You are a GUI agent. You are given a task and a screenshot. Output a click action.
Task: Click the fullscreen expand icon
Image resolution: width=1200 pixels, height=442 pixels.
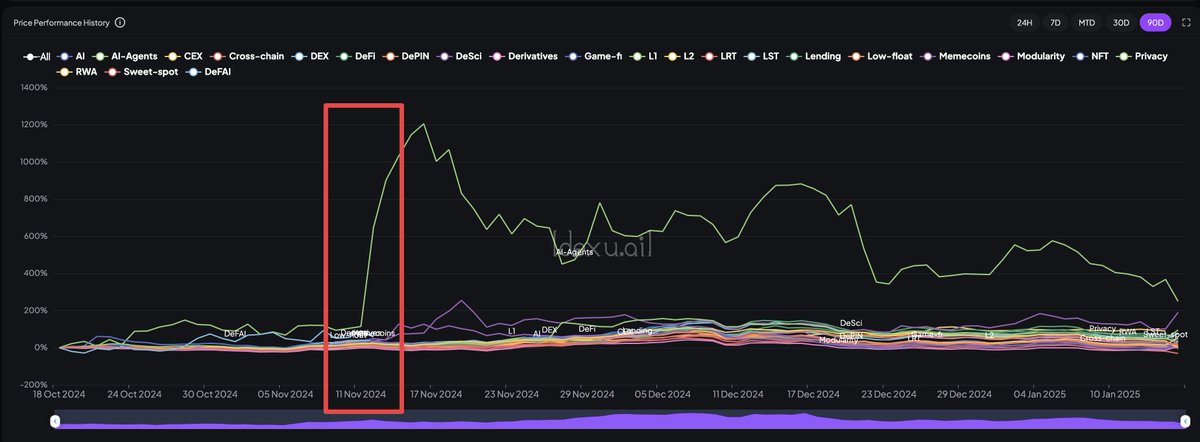(1186, 22)
